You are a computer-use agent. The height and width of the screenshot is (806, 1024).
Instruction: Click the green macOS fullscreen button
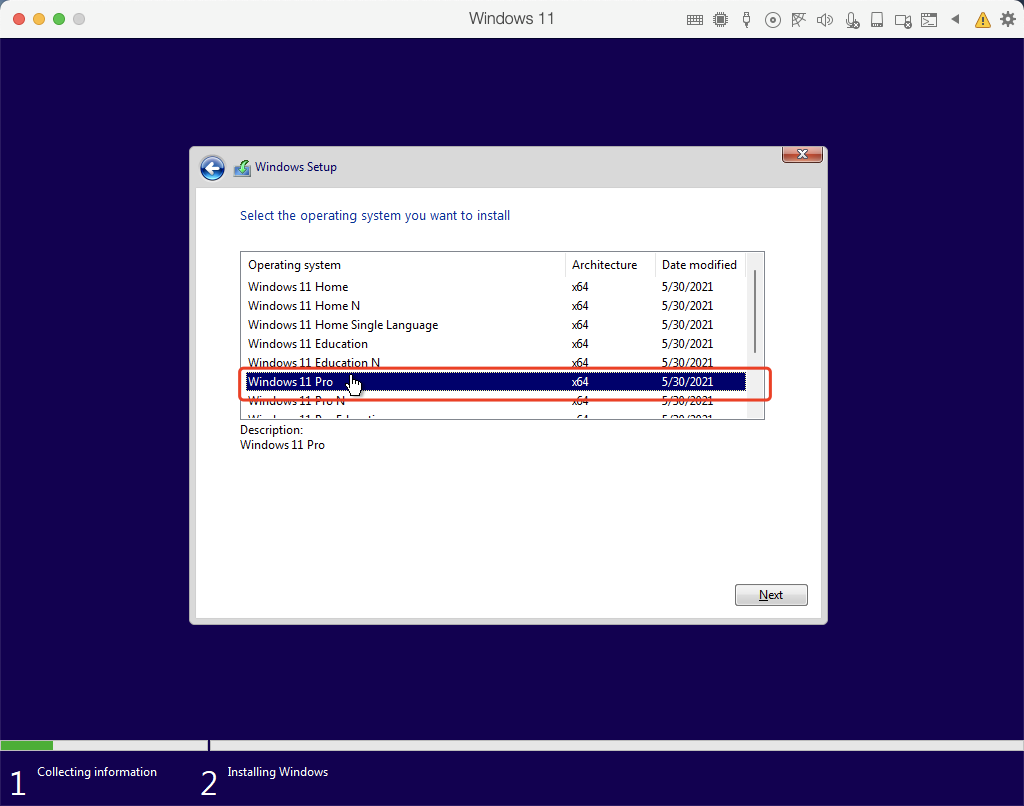[59, 19]
